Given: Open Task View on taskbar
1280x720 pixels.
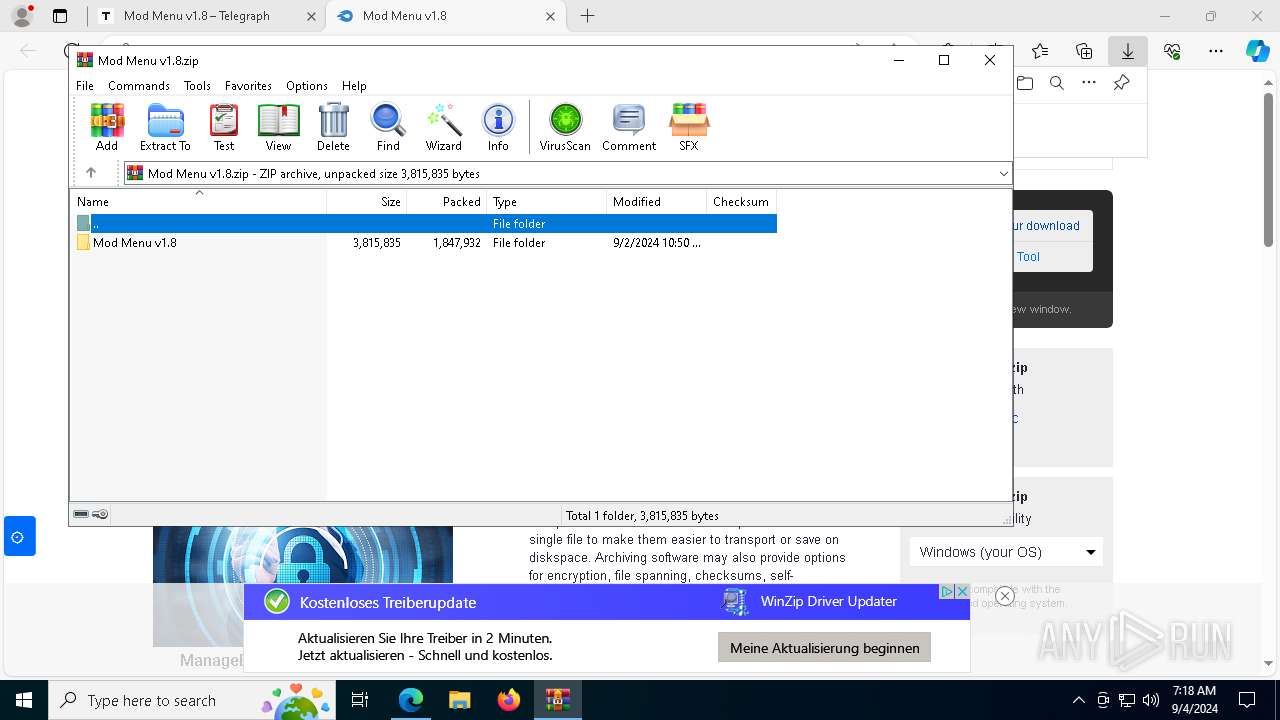Looking at the screenshot, I should coord(360,700).
